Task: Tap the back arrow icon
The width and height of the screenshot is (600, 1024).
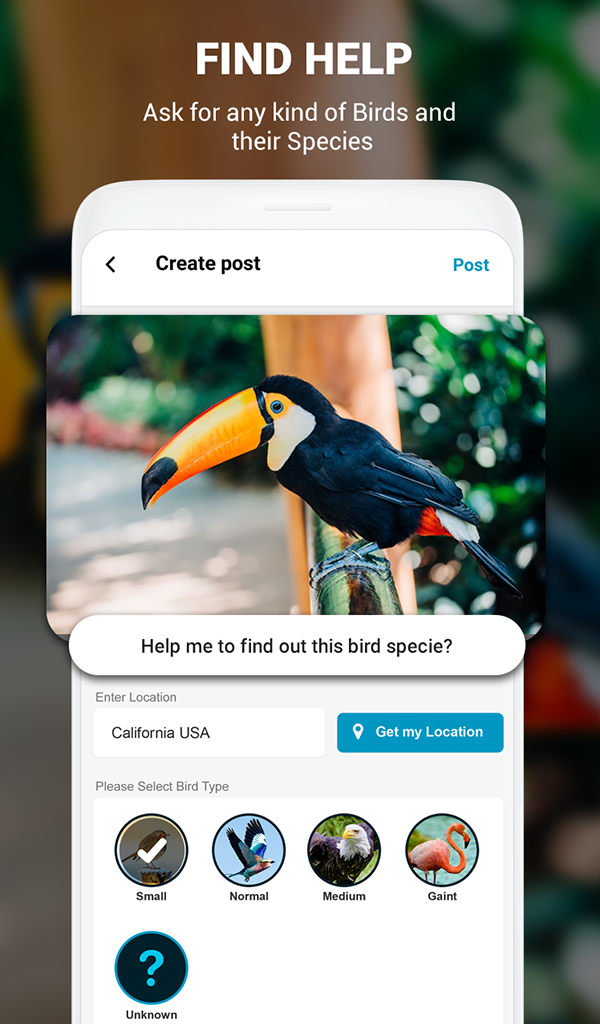Action: tap(110, 264)
